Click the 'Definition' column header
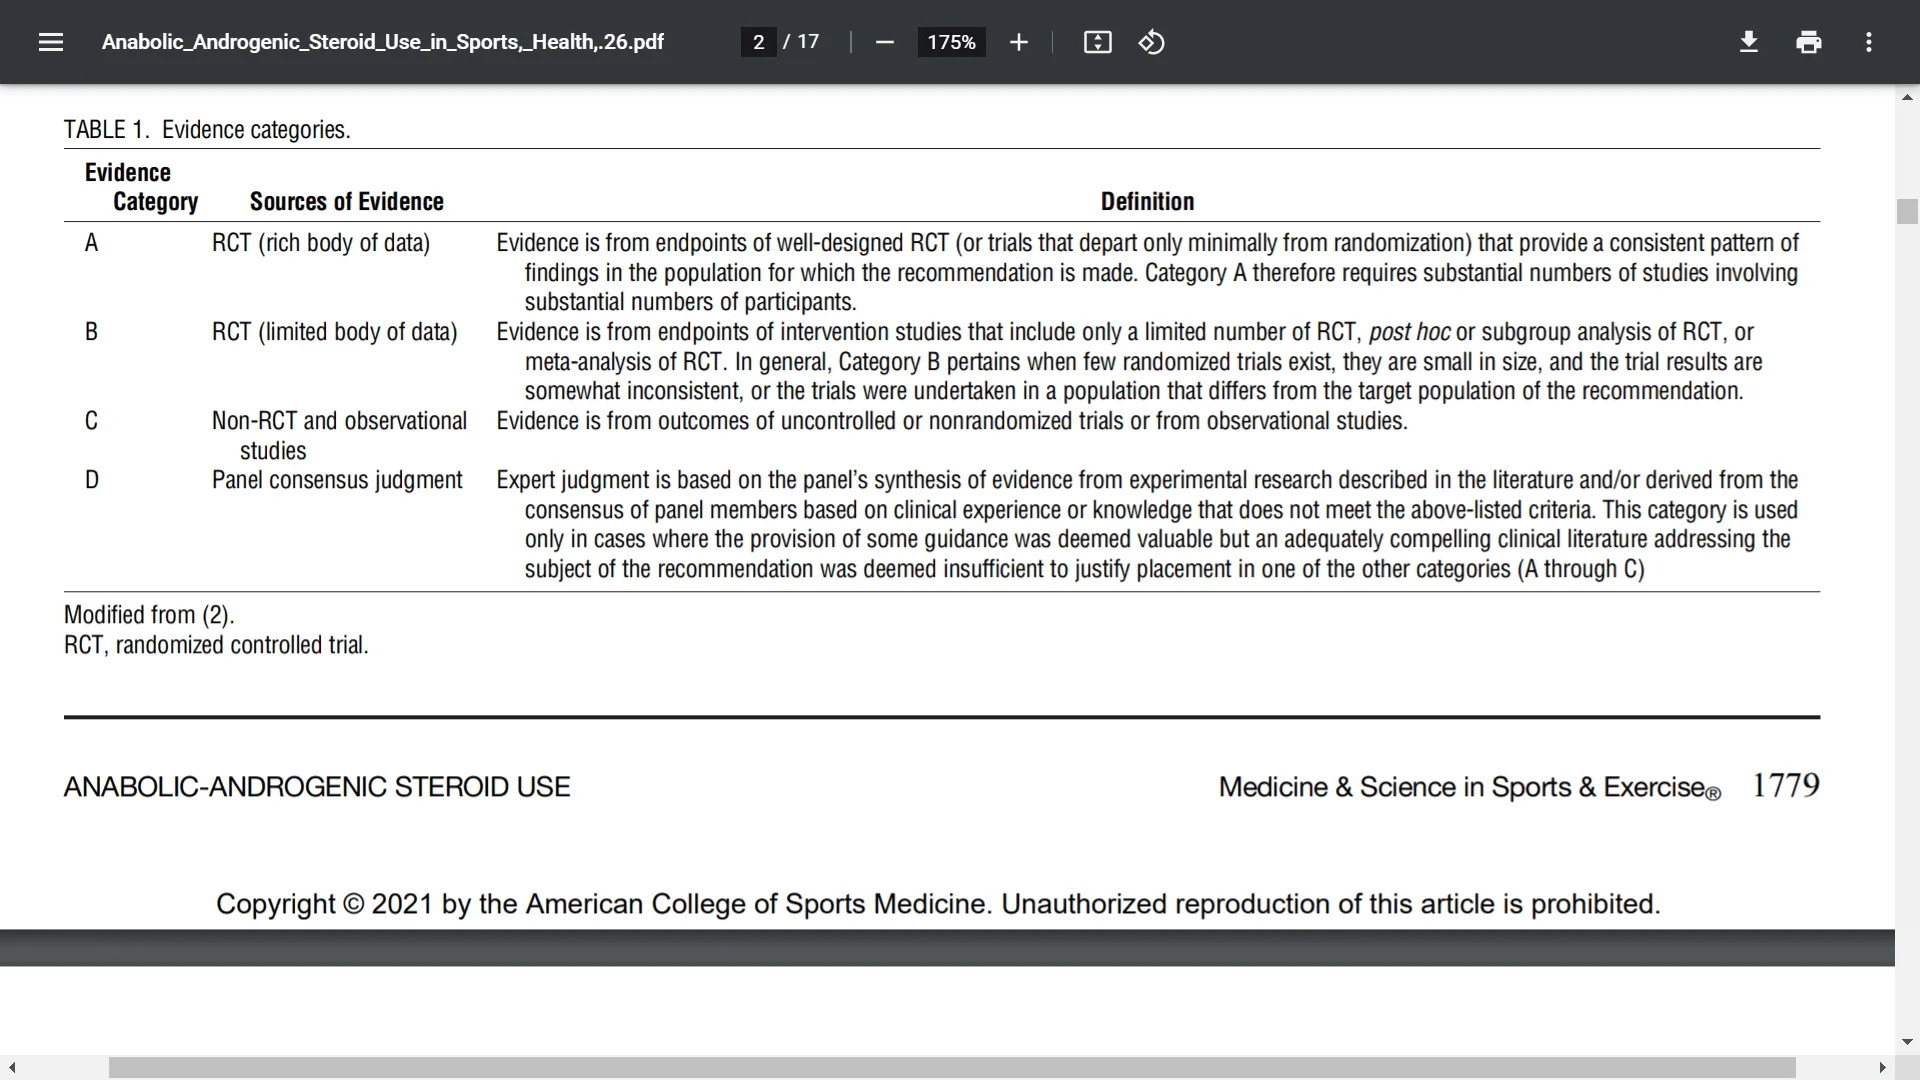This screenshot has width=1920, height=1080. click(x=1147, y=202)
